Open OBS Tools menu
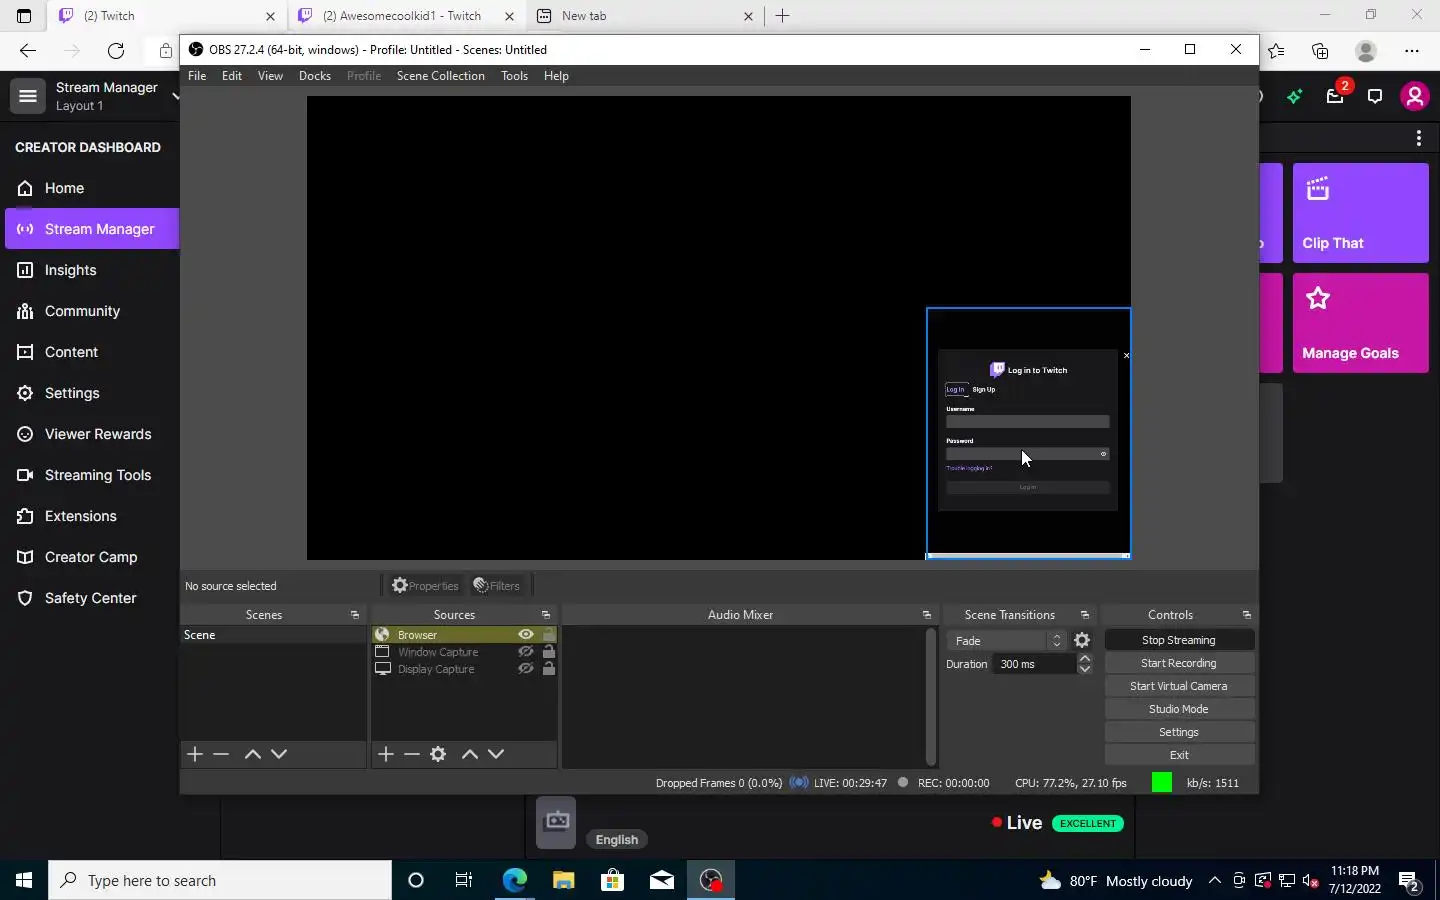1440x900 pixels. coord(515,76)
